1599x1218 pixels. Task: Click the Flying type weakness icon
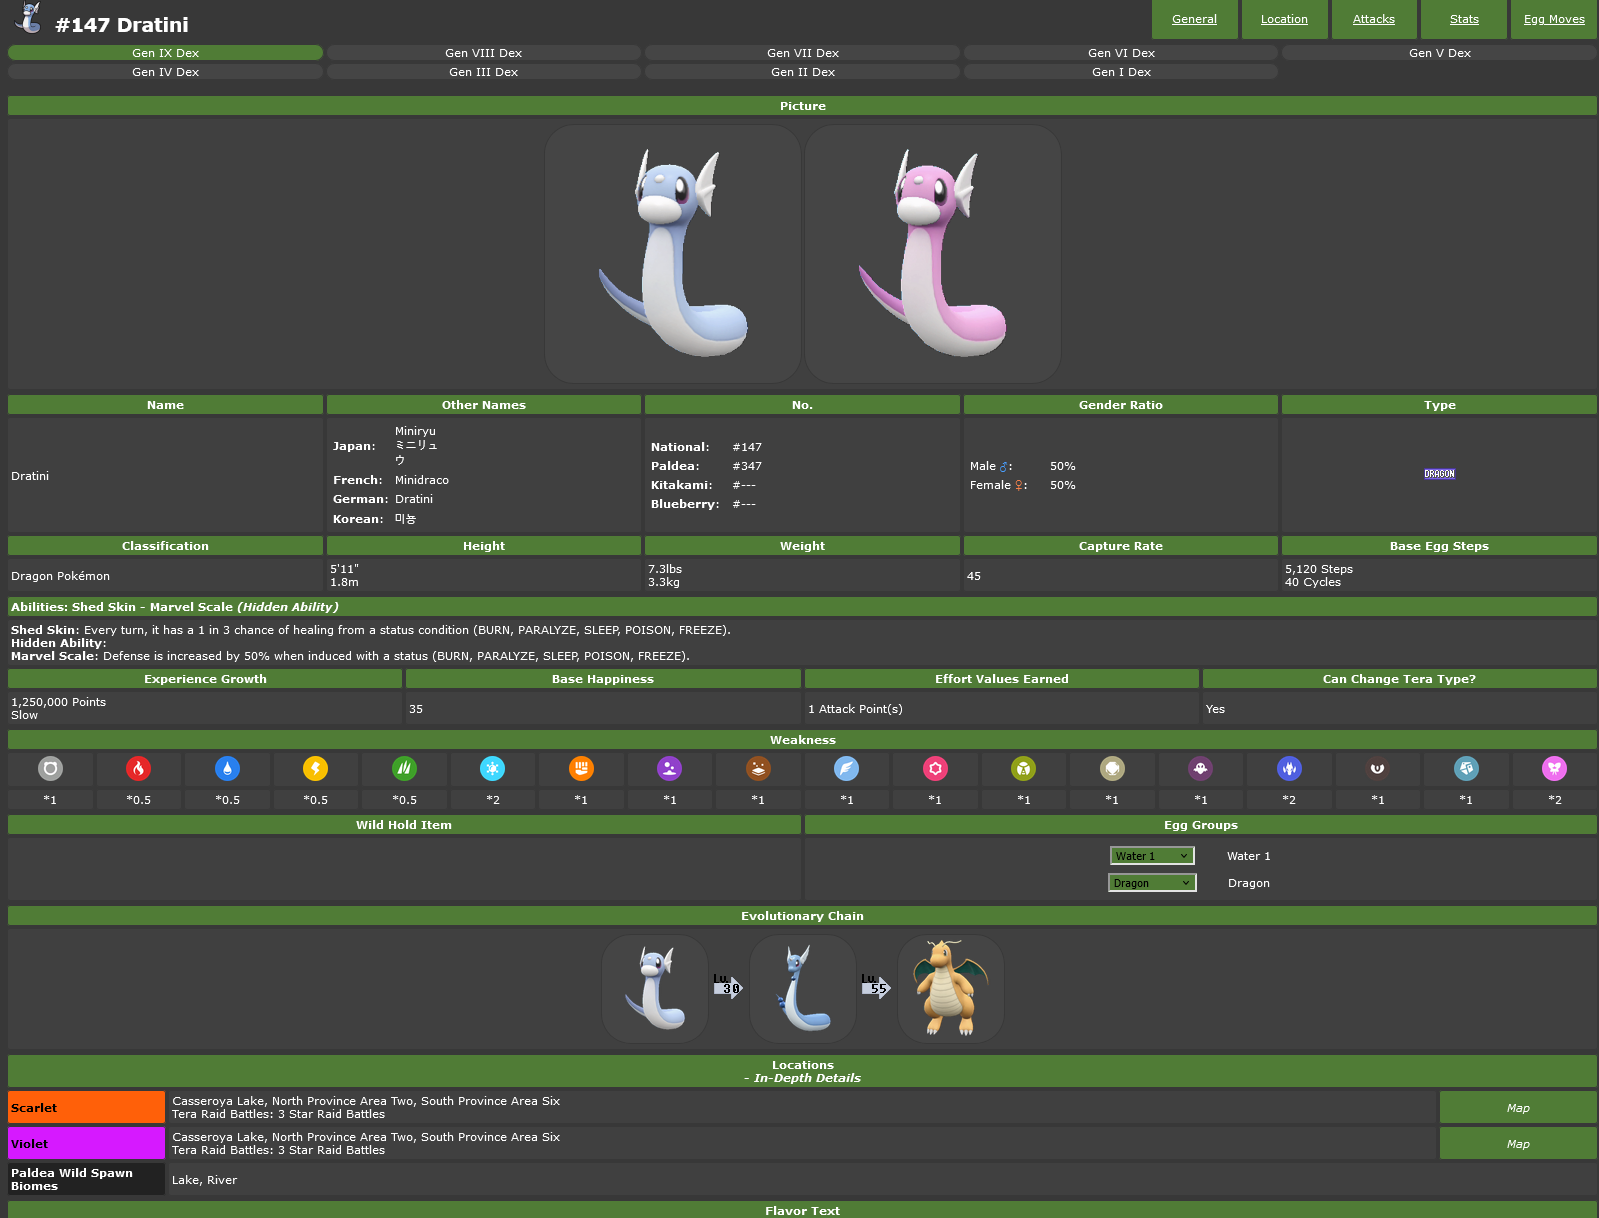[x=846, y=768]
